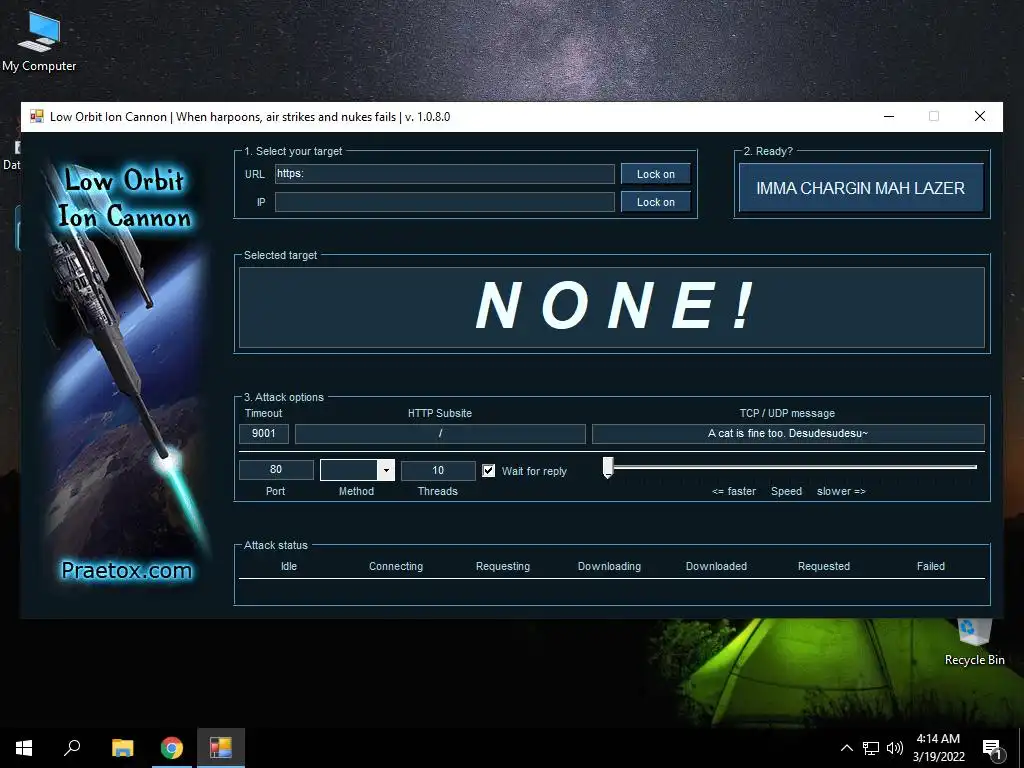This screenshot has width=1024, height=768.
Task: Click the '<= faster' speed label
Action: [734, 491]
